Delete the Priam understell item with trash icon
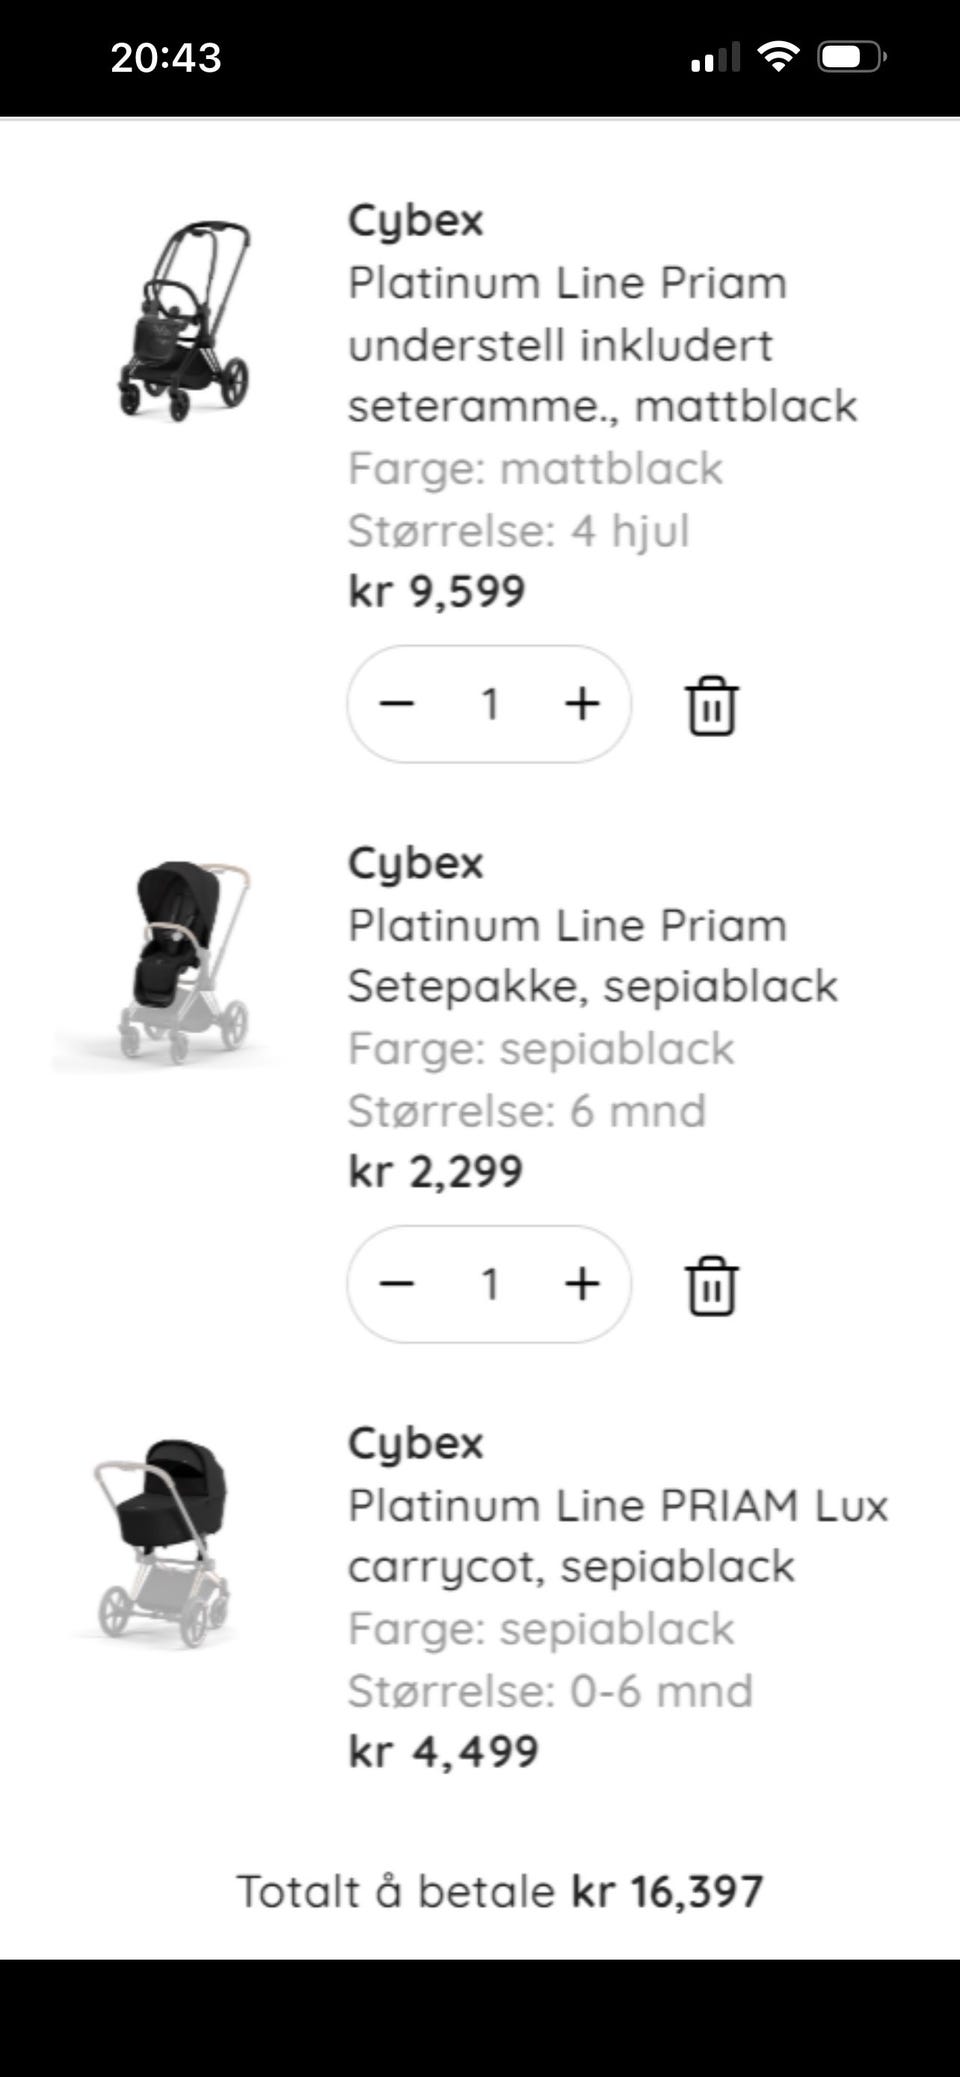960x2077 pixels. coord(711,706)
